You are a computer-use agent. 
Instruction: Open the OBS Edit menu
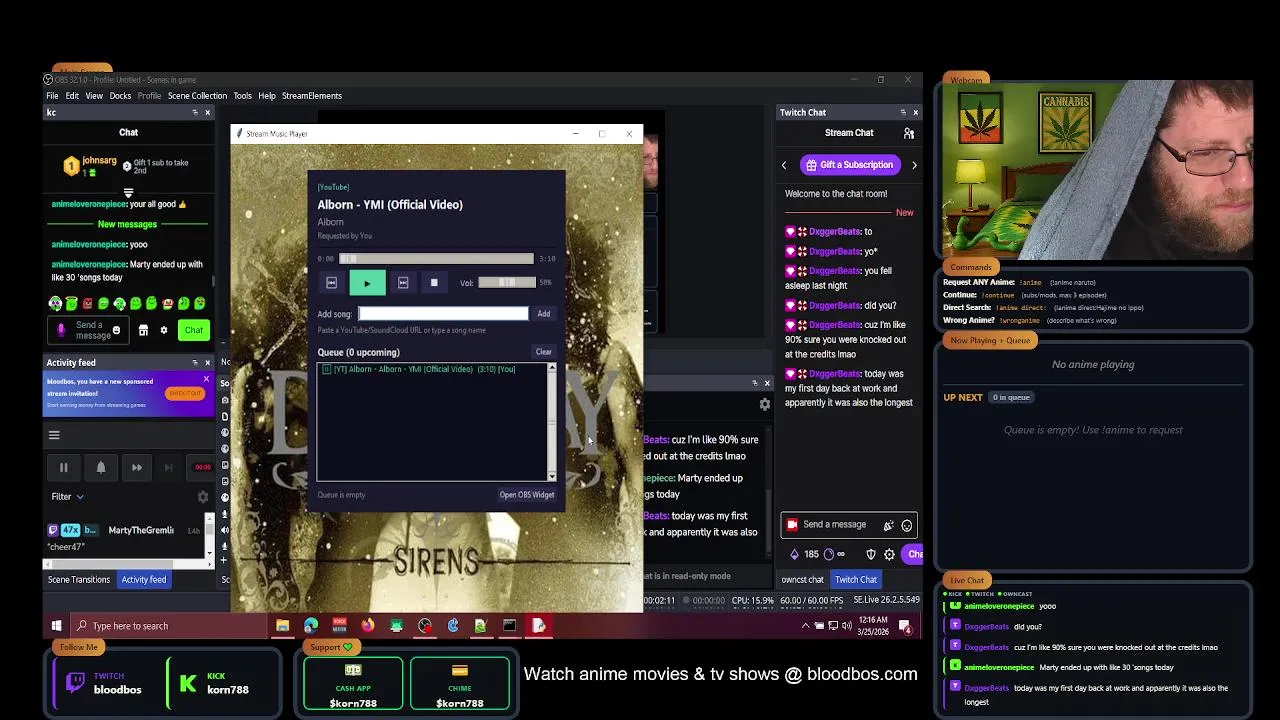72,96
